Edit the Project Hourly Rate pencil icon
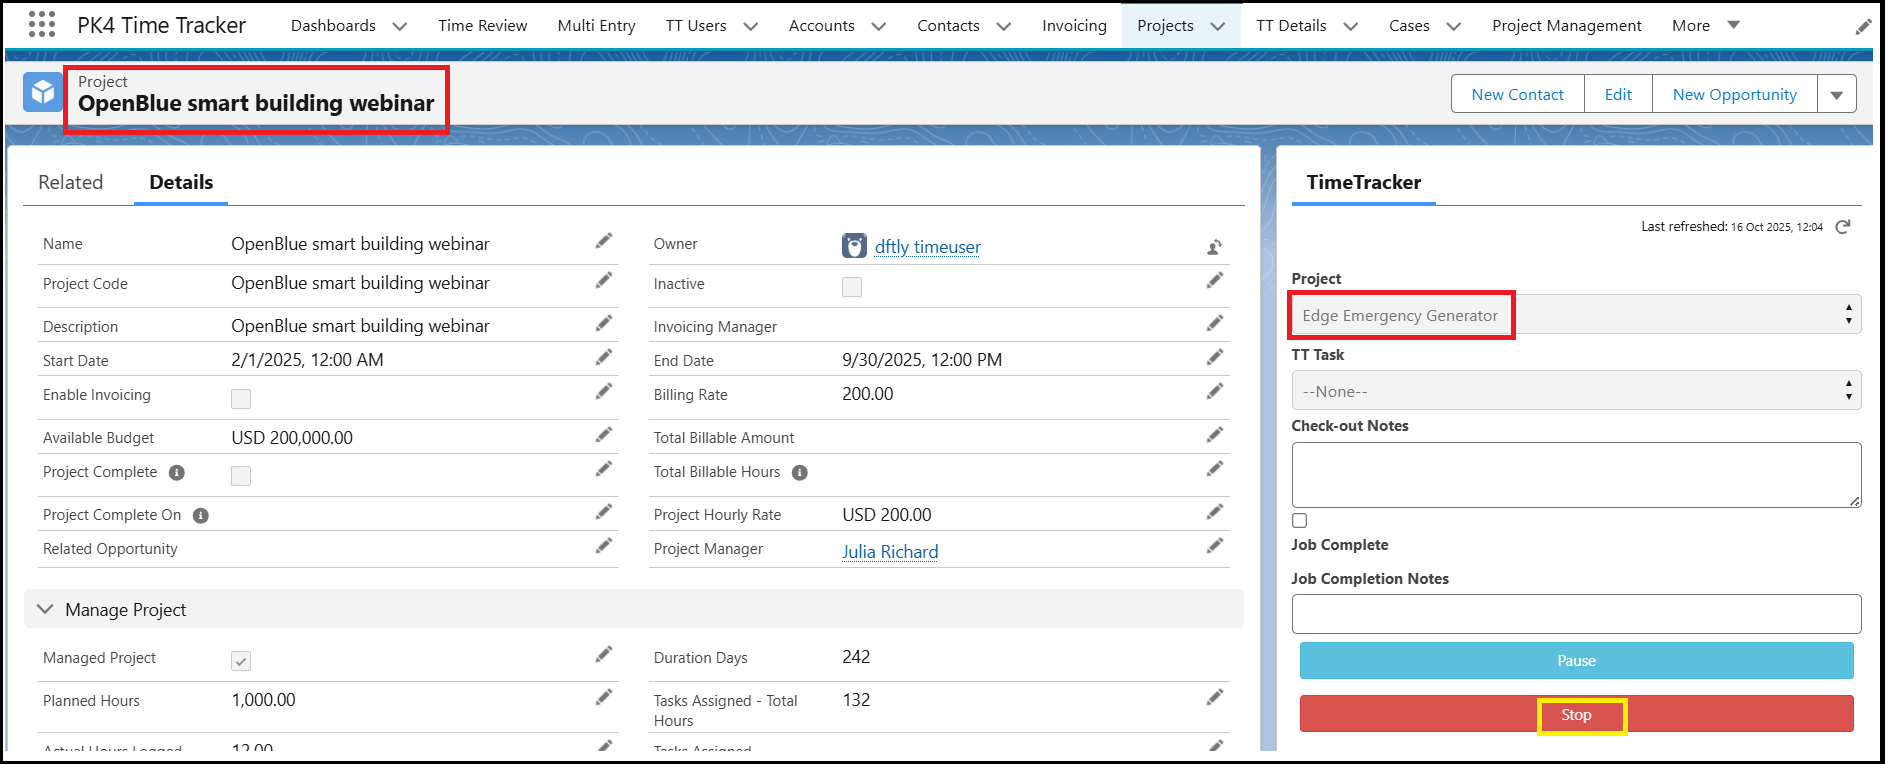The image size is (1886, 764). point(1215,512)
